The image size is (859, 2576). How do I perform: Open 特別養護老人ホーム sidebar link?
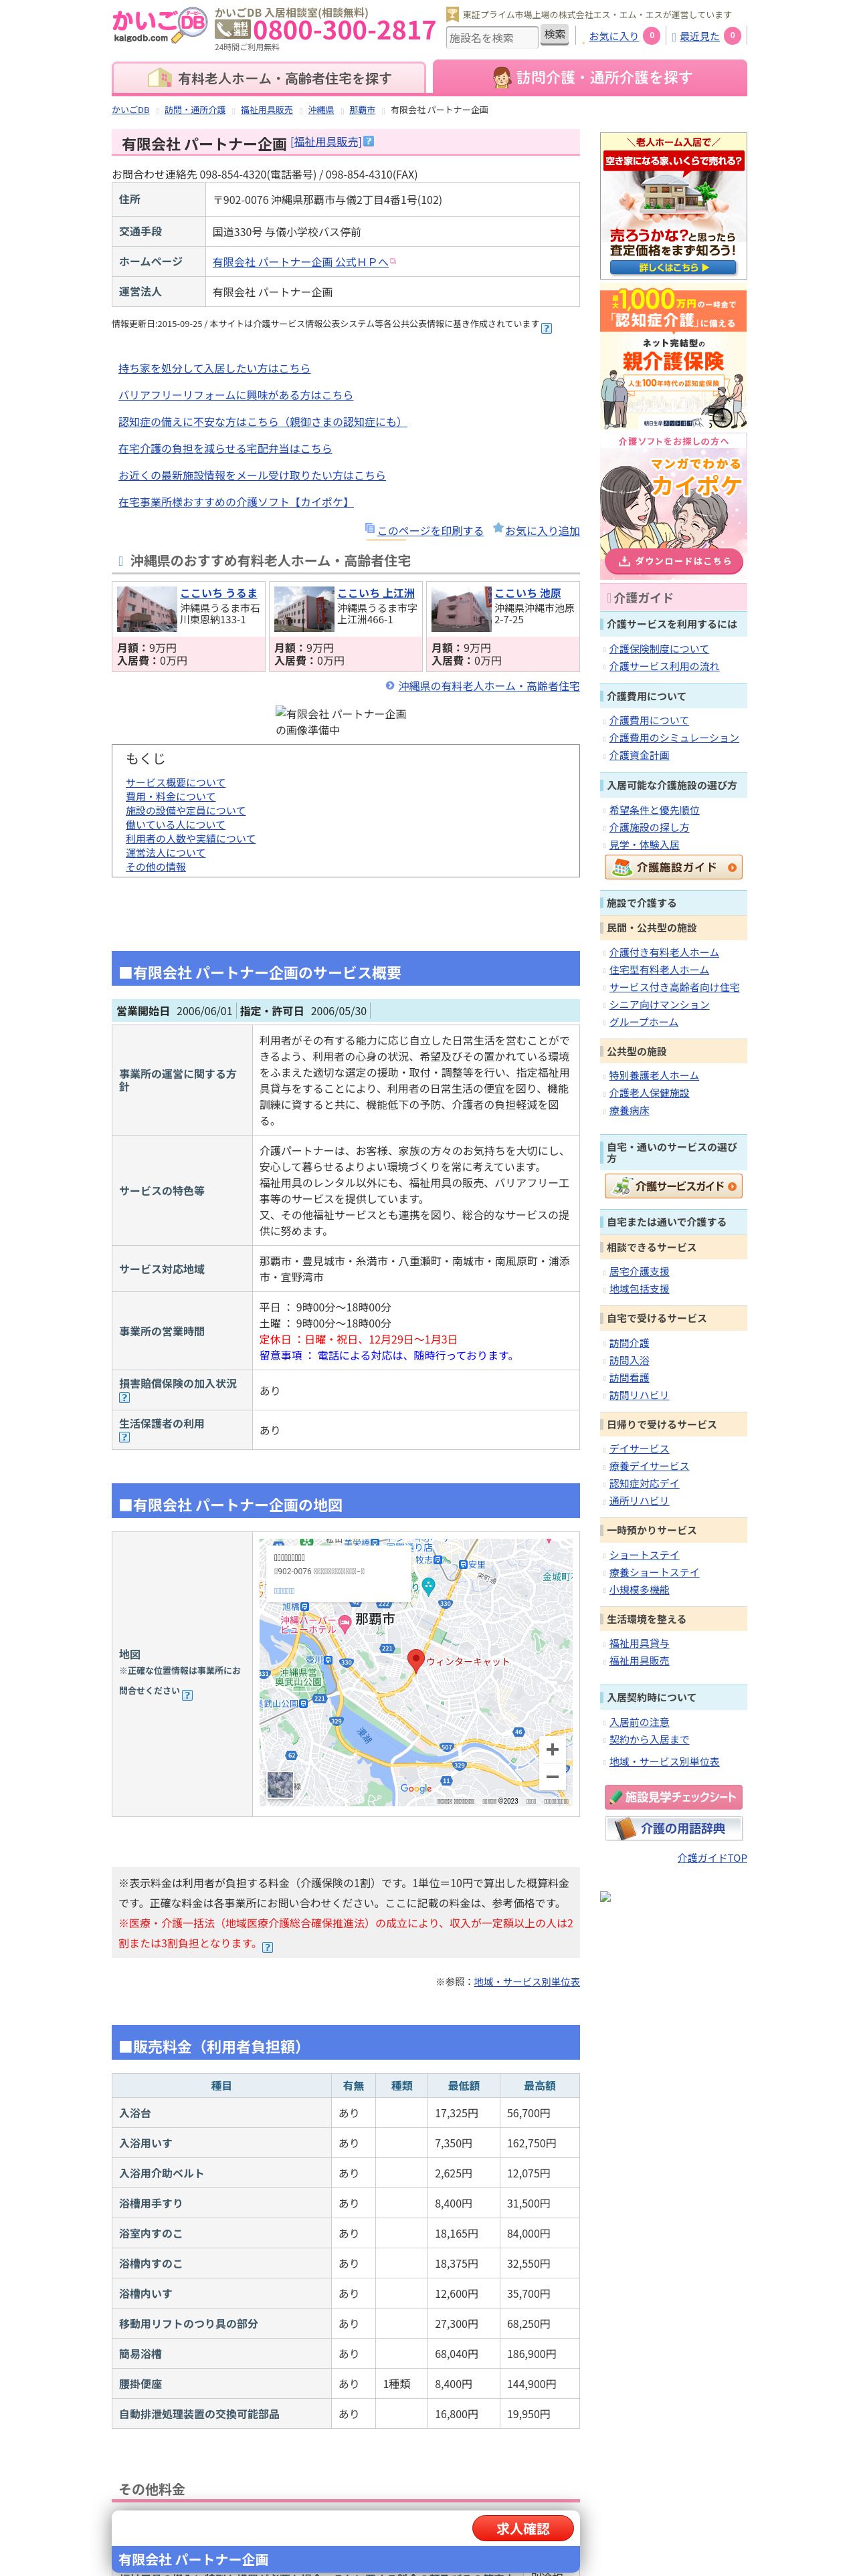pyautogui.click(x=654, y=1076)
